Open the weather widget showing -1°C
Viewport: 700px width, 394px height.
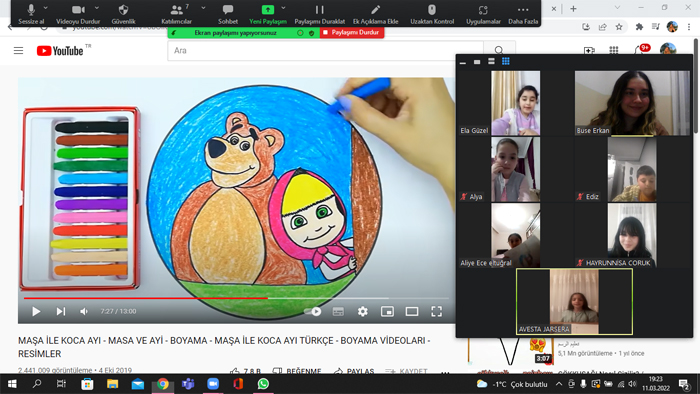511,384
